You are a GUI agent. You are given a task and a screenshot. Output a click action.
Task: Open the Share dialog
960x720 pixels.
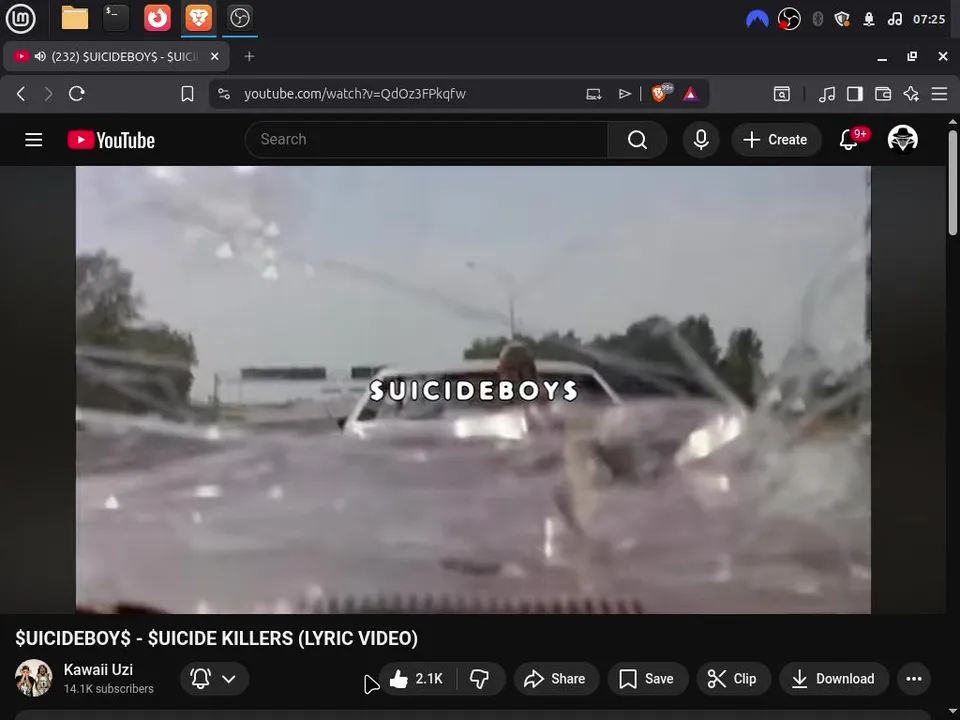(x=556, y=678)
